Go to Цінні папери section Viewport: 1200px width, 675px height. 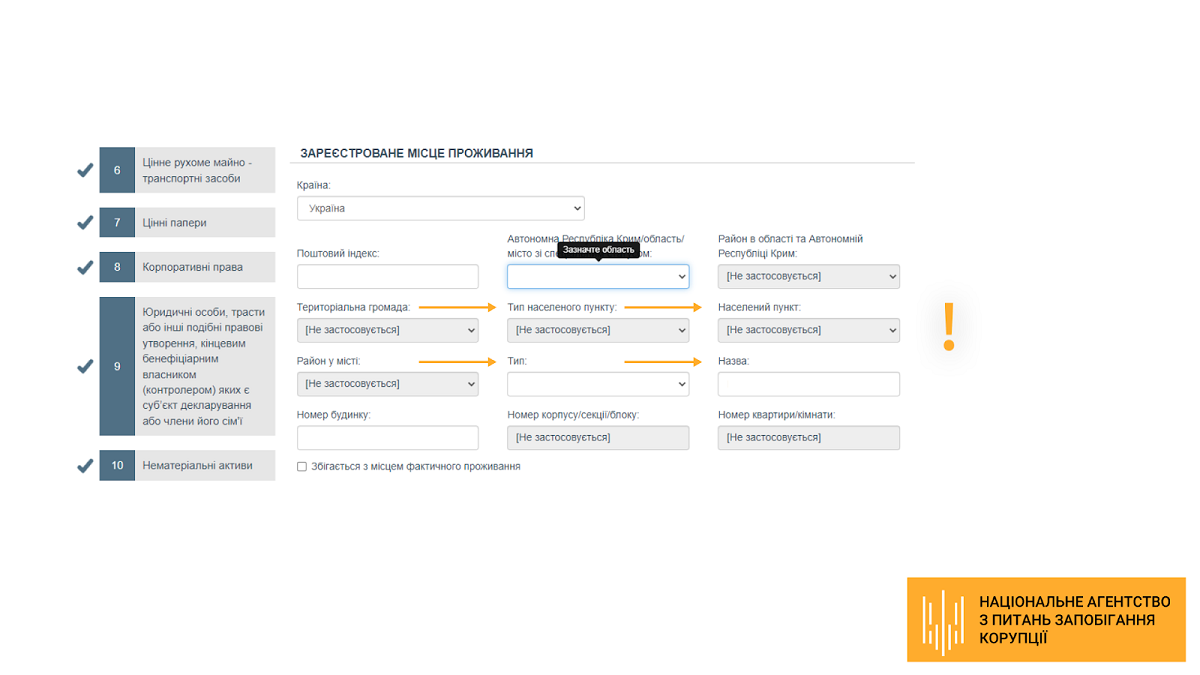pyautogui.click(x=204, y=222)
